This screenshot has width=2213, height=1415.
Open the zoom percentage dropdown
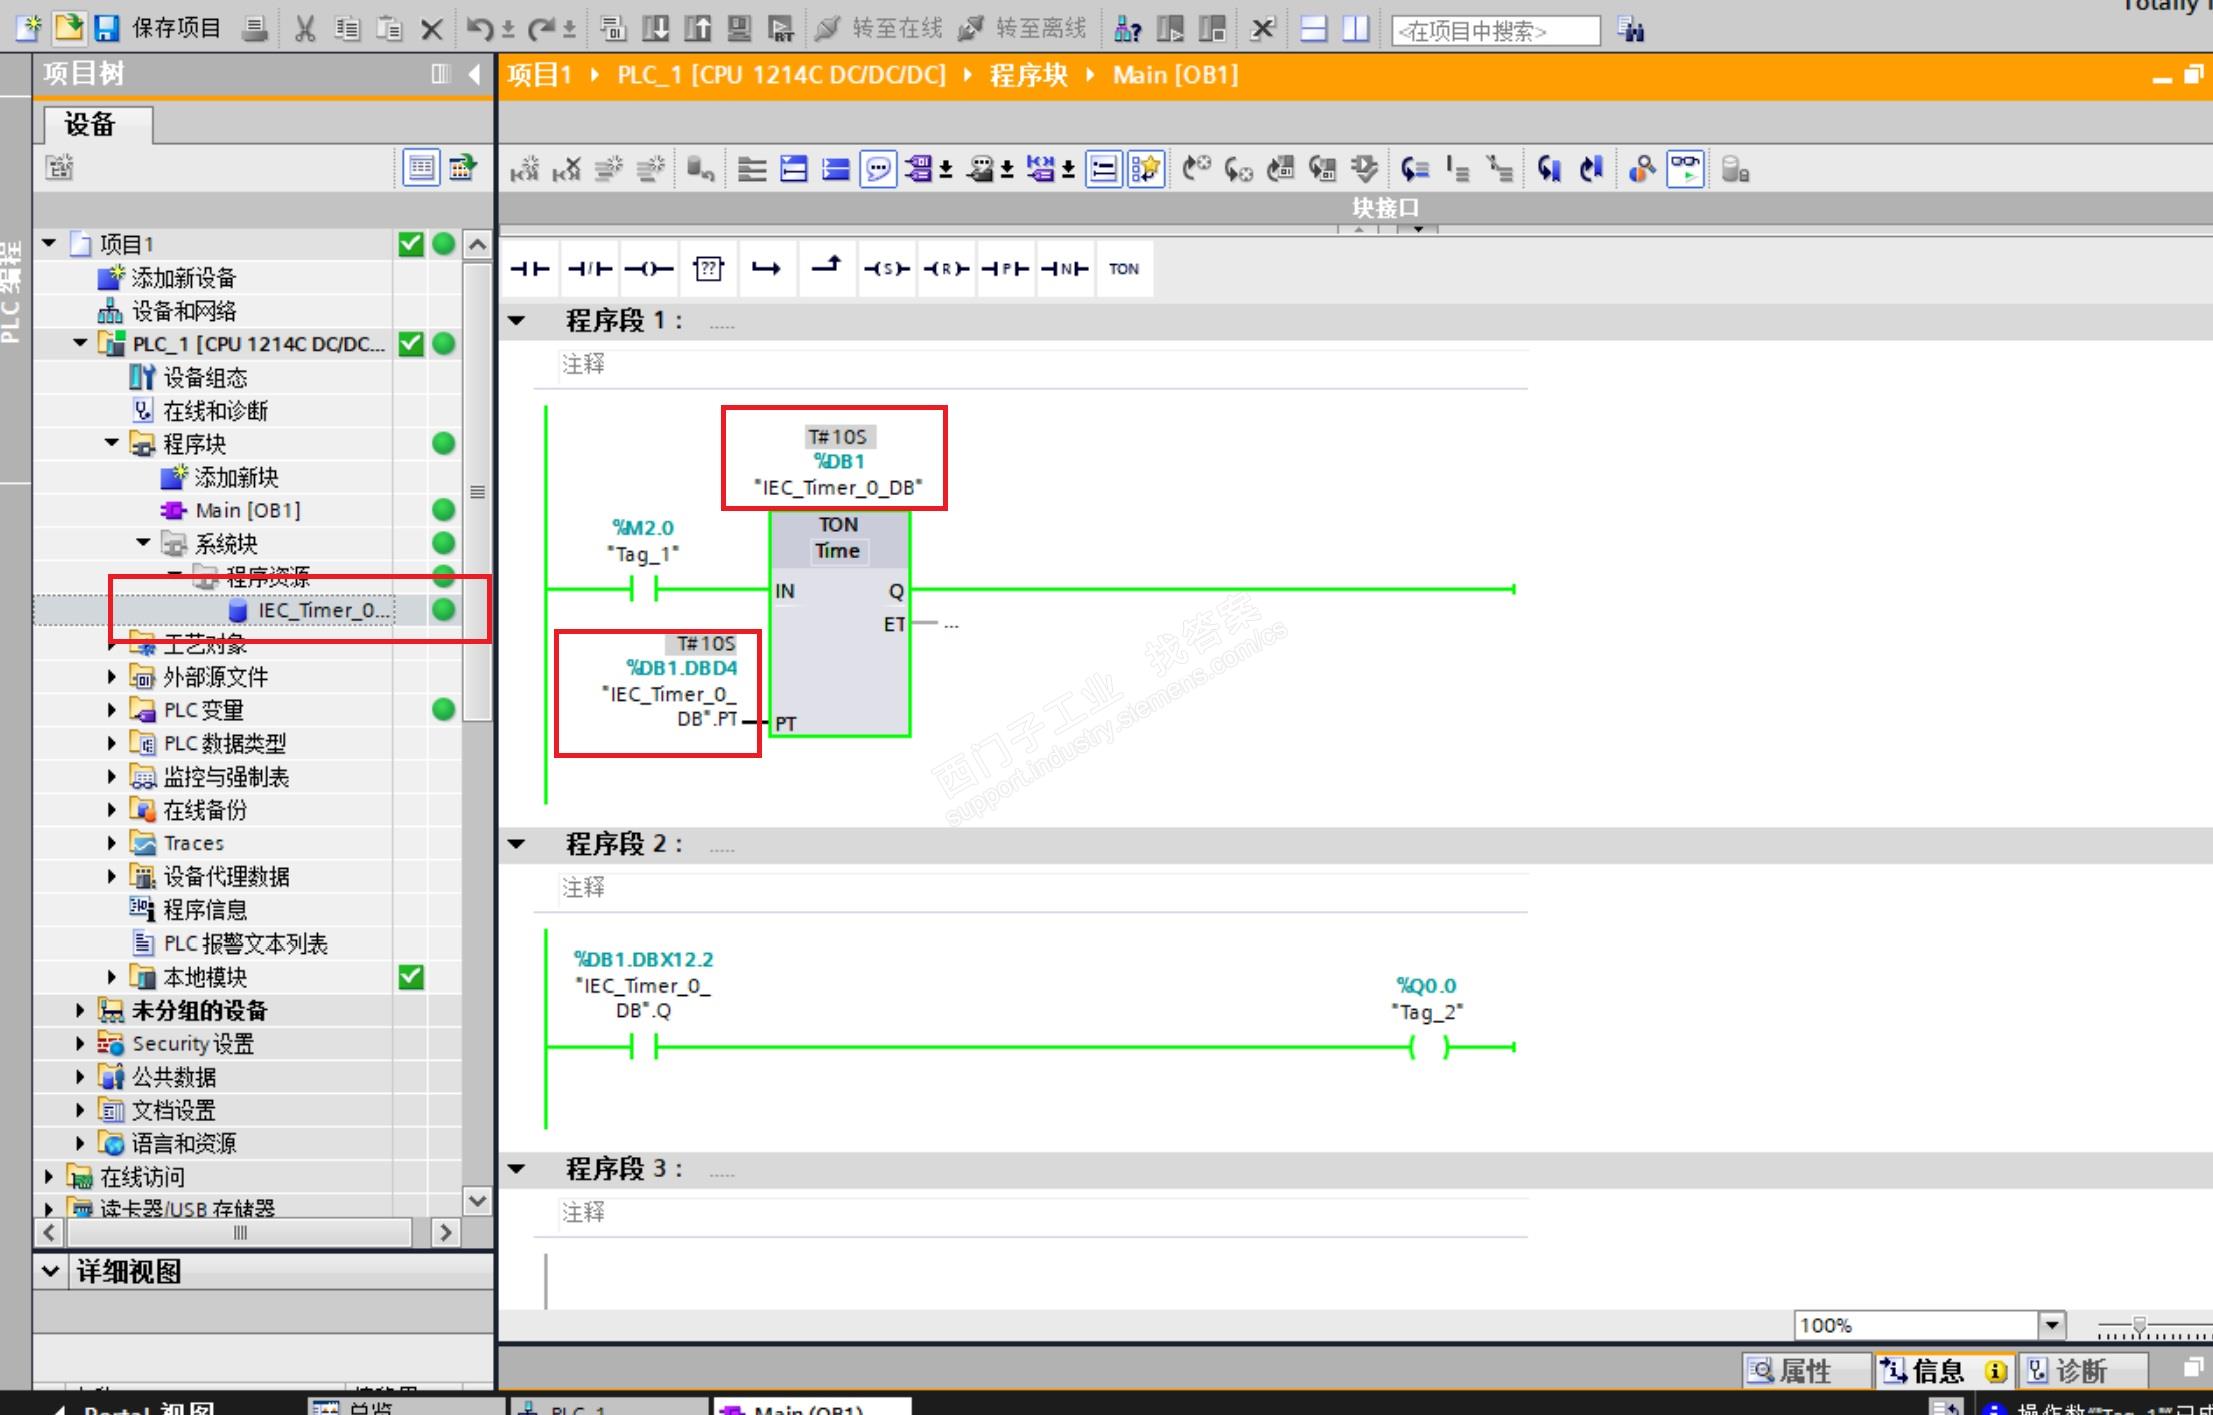pyautogui.click(x=2051, y=1325)
